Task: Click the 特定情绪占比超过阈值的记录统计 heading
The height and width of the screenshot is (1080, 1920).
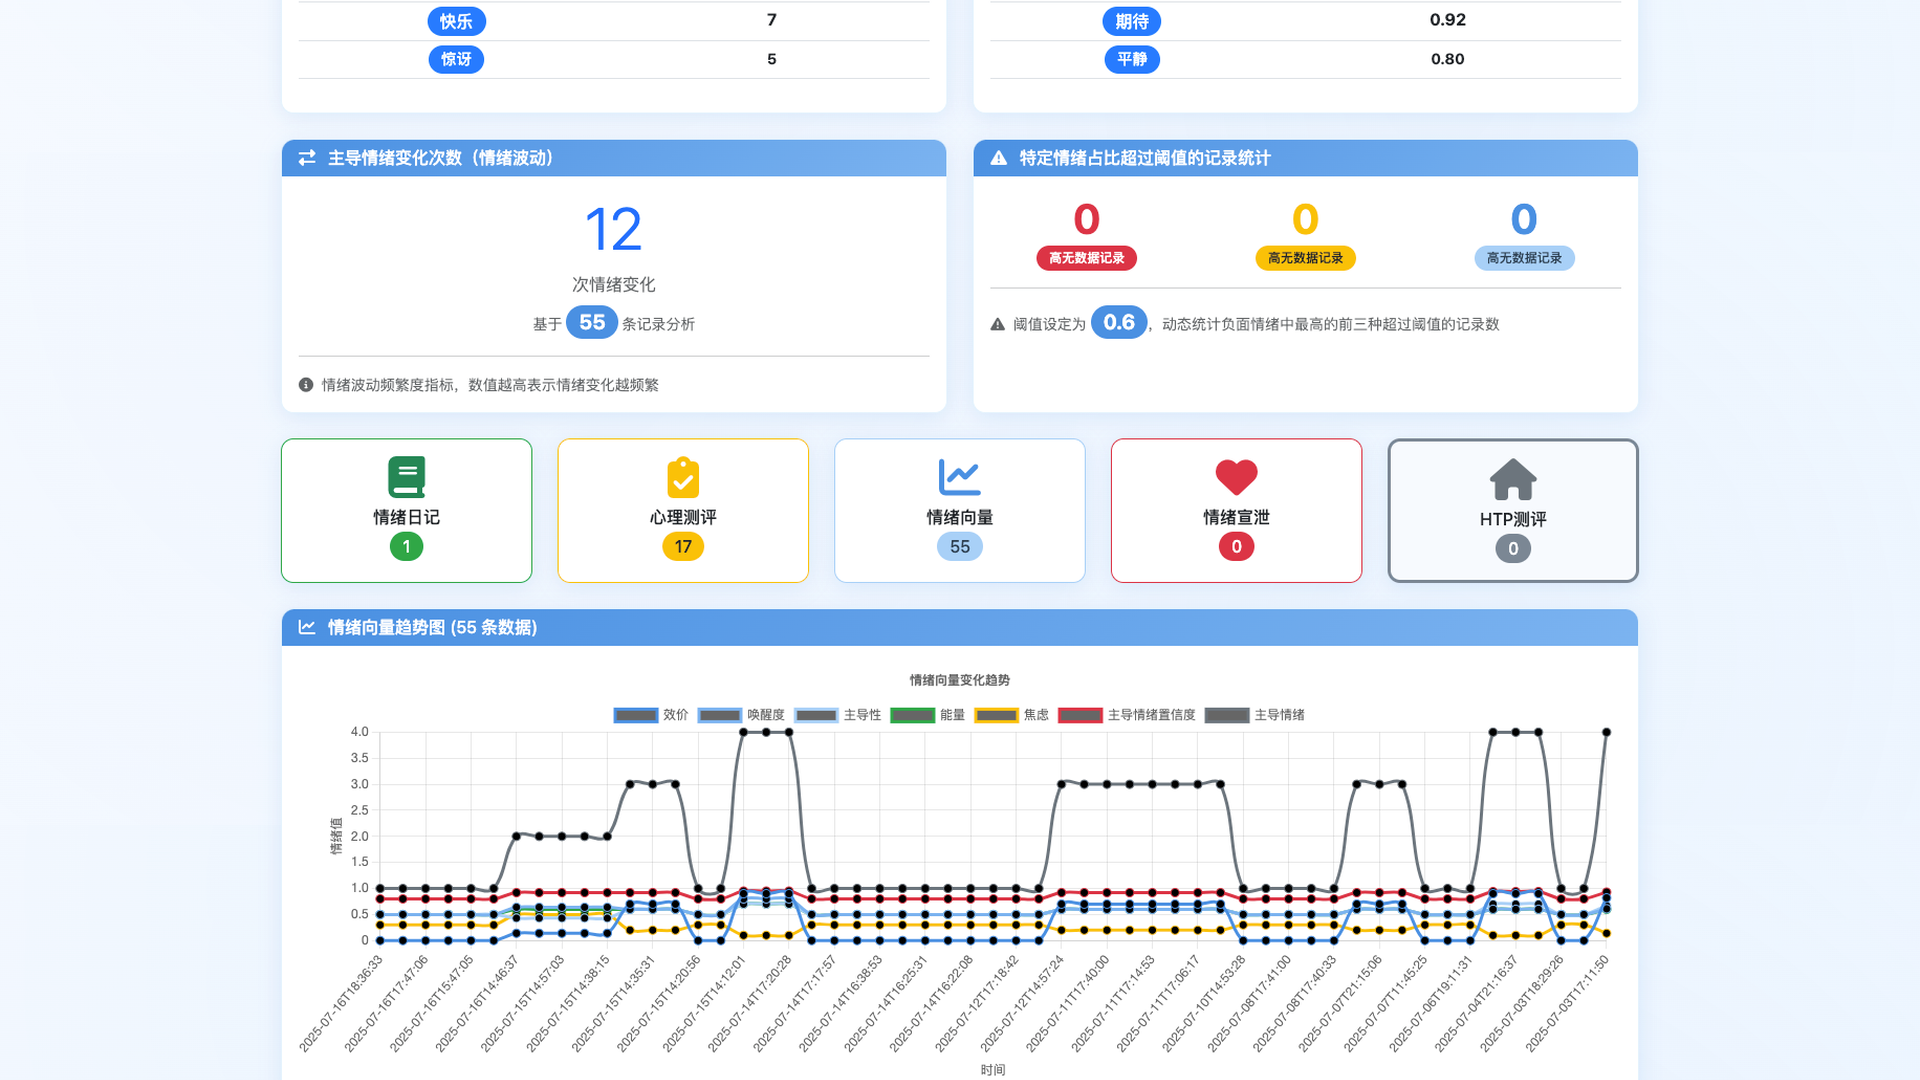Action: [x=1145, y=158]
